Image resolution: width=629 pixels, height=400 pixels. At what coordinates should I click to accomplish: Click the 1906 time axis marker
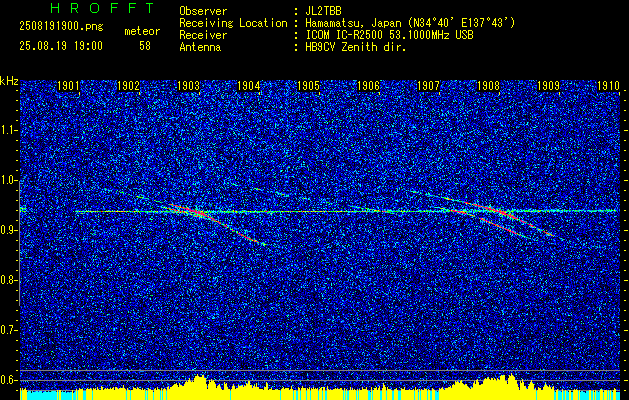(x=368, y=86)
